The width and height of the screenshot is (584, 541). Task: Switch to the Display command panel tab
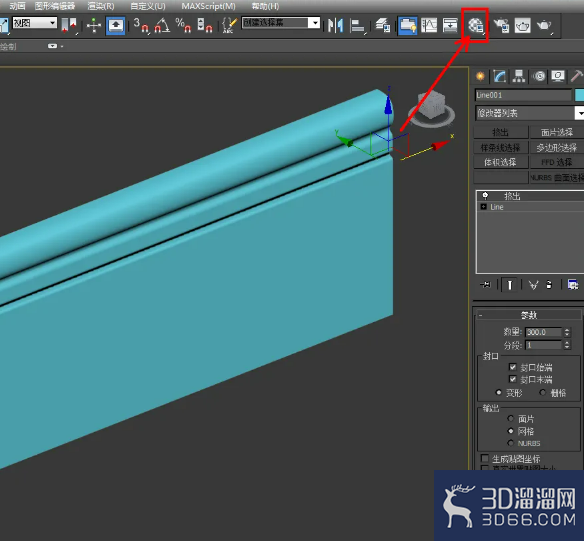tap(558, 76)
